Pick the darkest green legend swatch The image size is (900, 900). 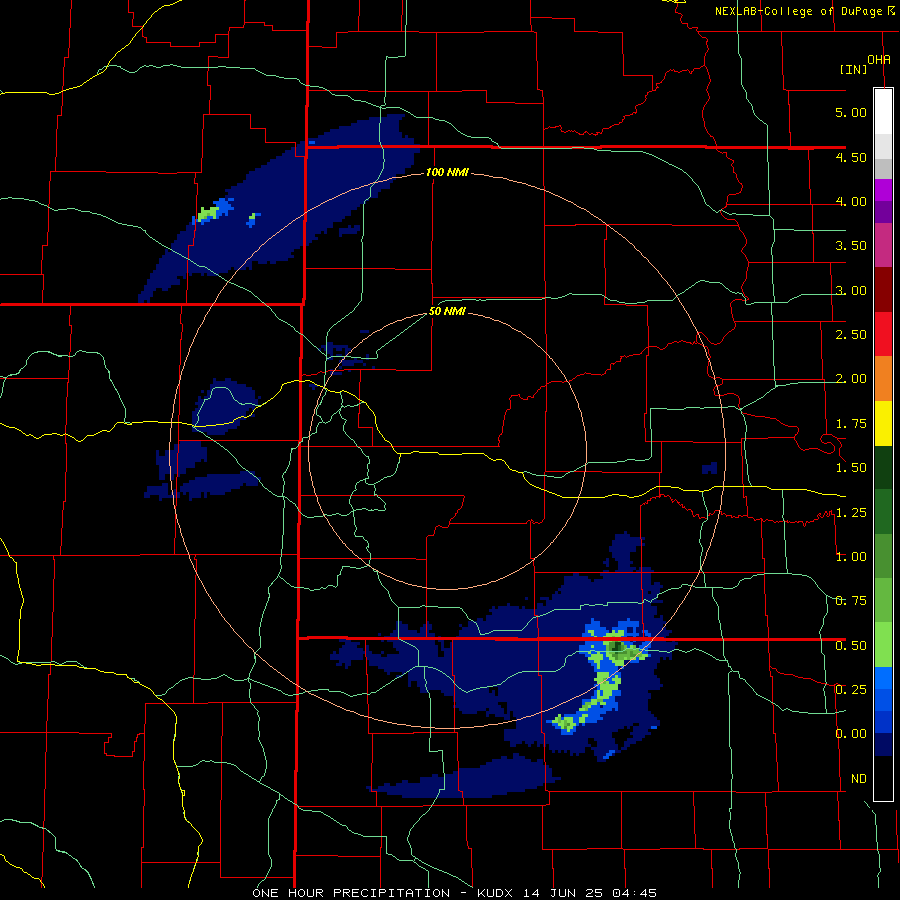tap(883, 467)
